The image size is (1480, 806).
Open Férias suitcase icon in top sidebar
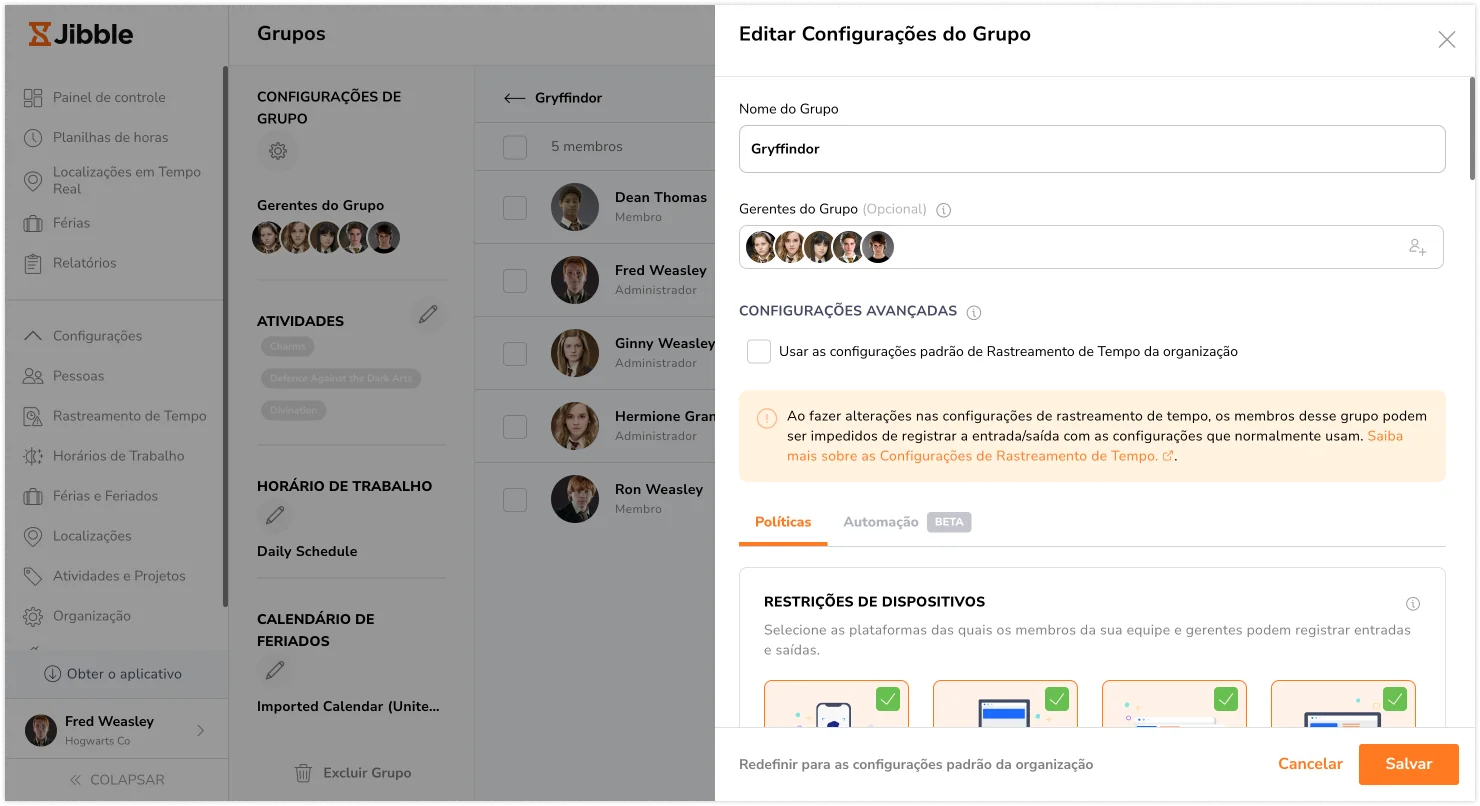click(33, 223)
